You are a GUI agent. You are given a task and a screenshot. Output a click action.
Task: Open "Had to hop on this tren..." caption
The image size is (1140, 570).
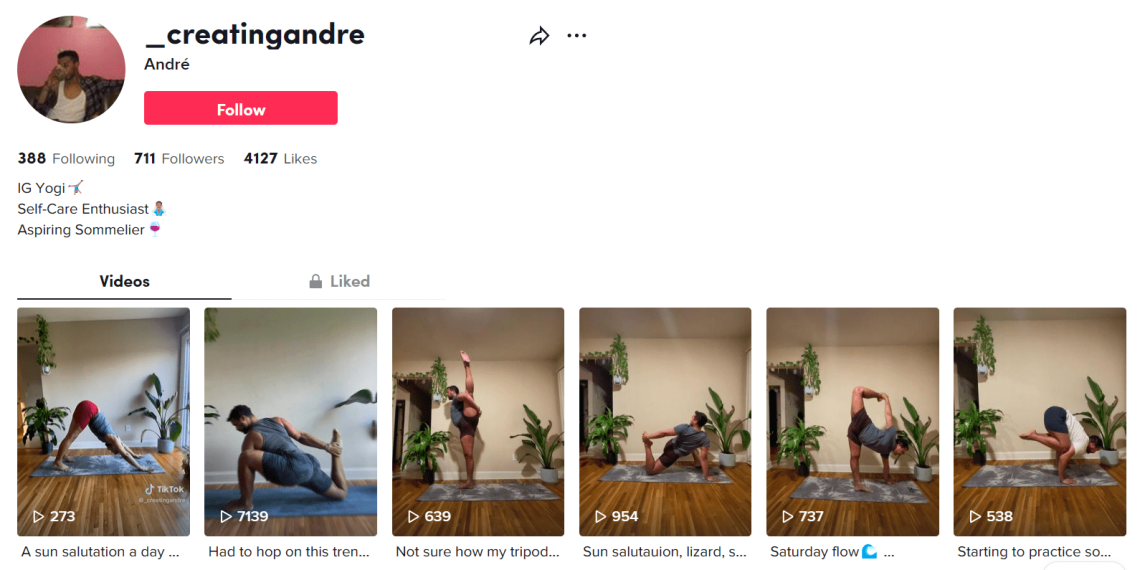pyautogui.click(x=289, y=552)
